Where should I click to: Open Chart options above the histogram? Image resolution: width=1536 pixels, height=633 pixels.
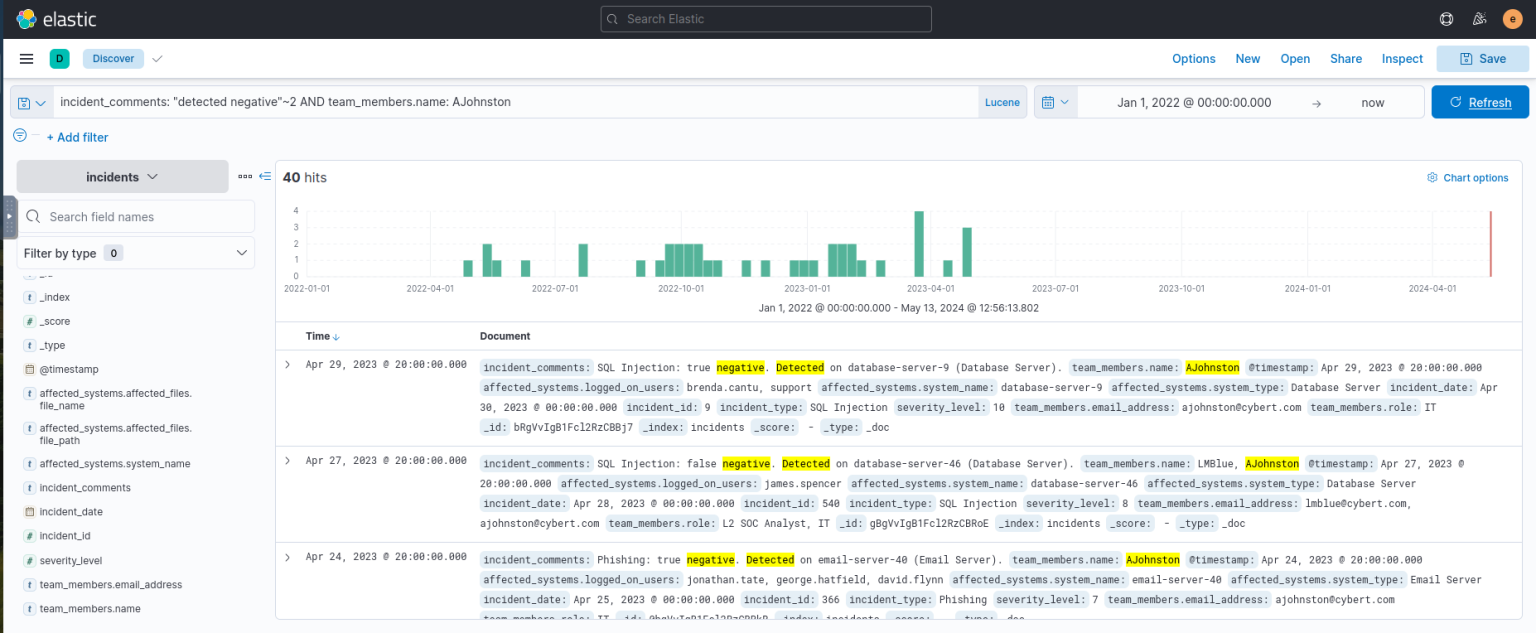[x=1467, y=177]
